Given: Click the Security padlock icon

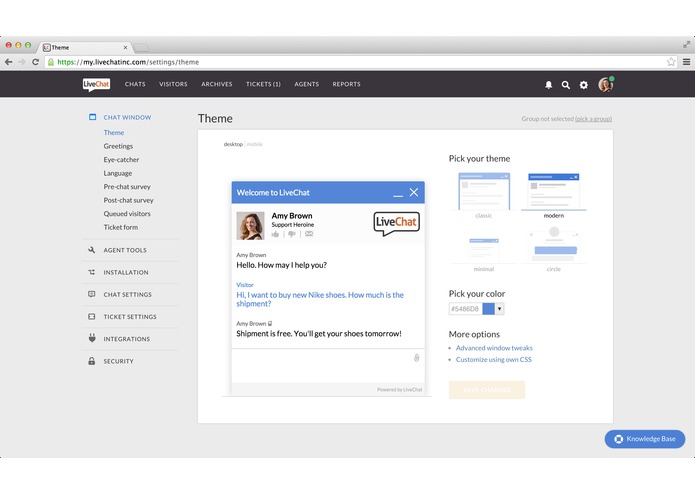Looking at the screenshot, I should click(x=92, y=361).
